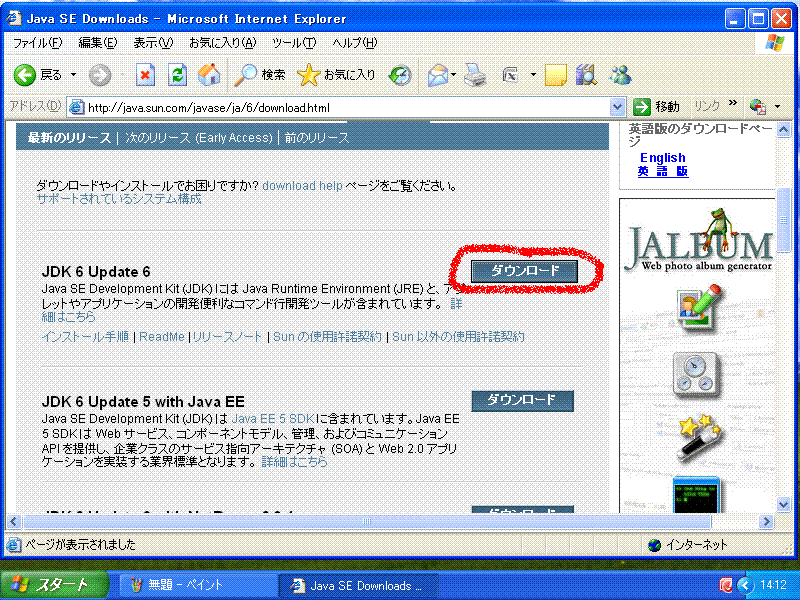
Task: Click the Internet zone globe in status bar
Action: click(x=654, y=545)
